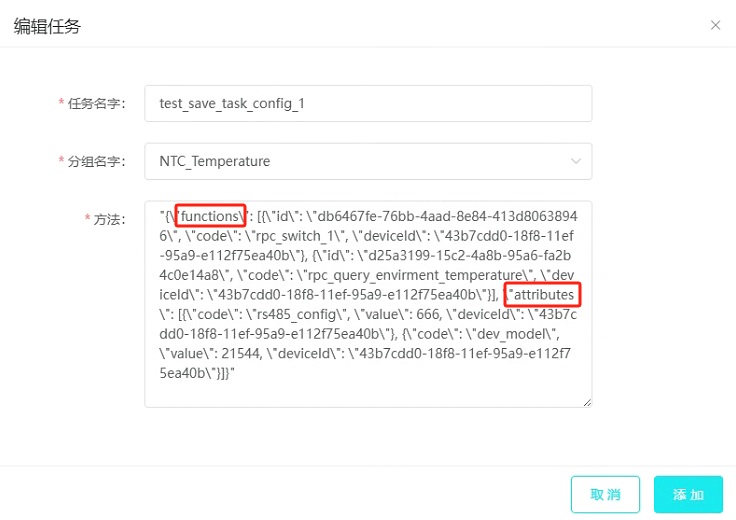
Task: Click the 任务名字 input containing test_save_task_config_1
Action: 368,103
